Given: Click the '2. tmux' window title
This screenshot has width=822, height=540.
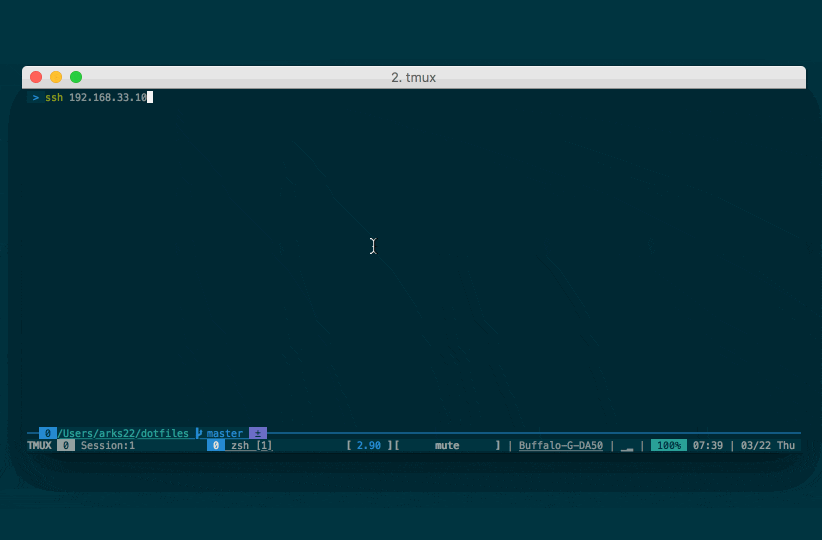Looking at the screenshot, I should (x=414, y=78).
